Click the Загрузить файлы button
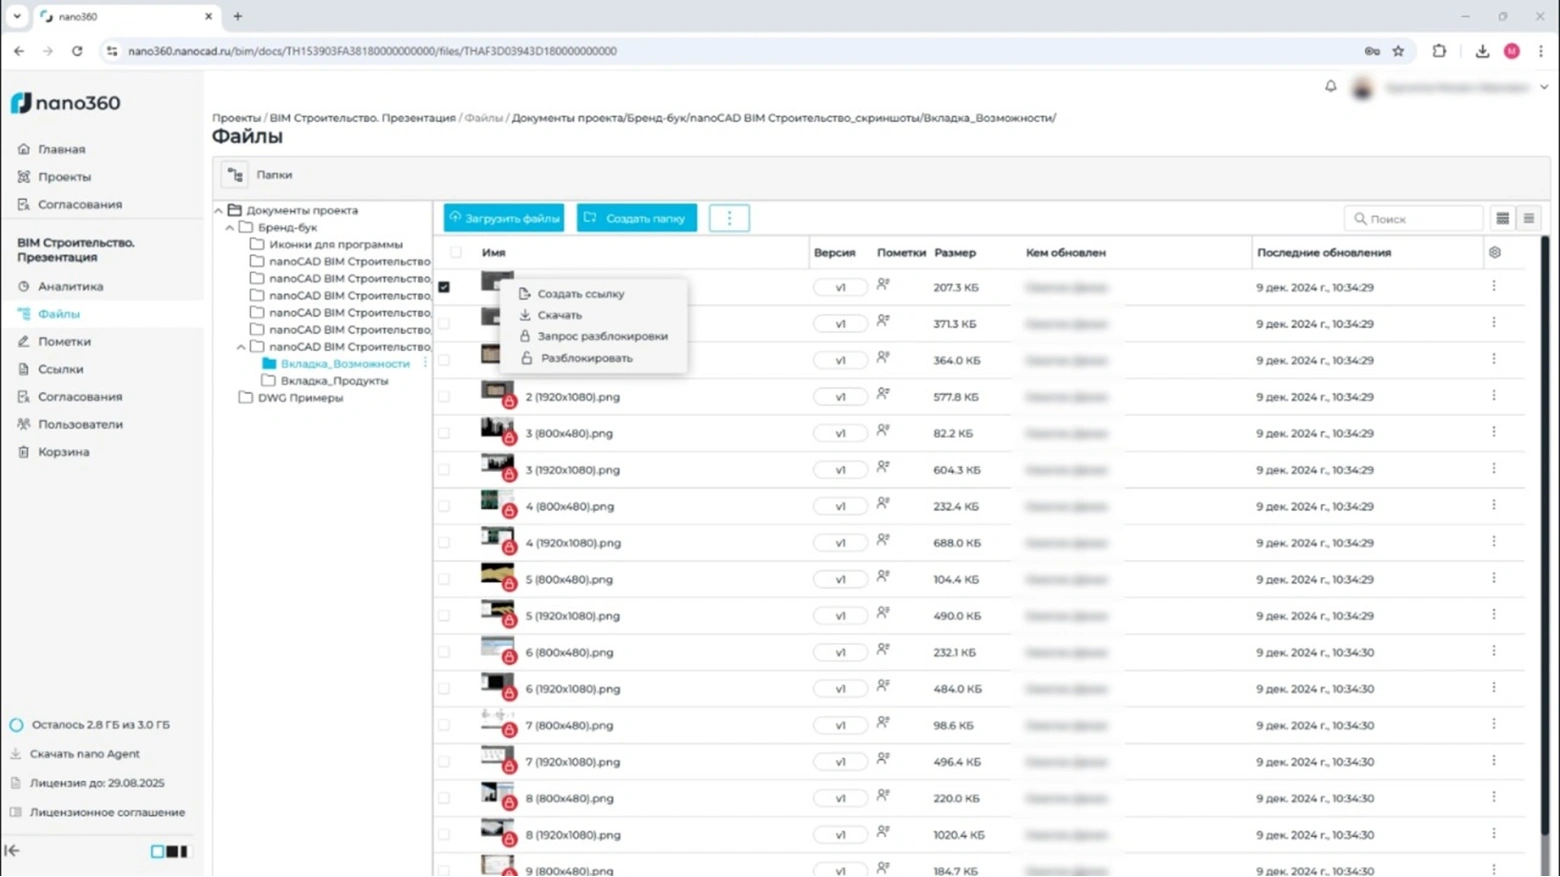Screen dimensions: 1560x877 coord(504,218)
